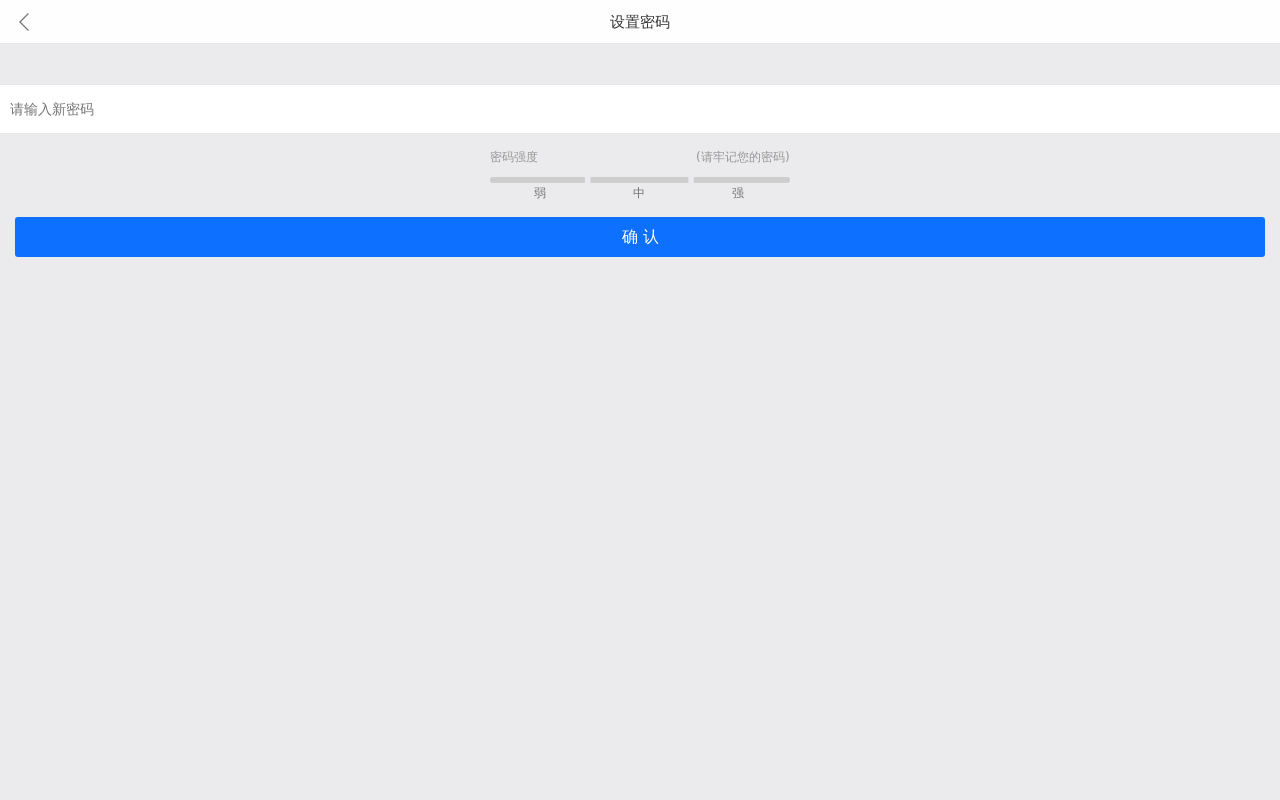Focus the 请输入新密码 placeholder text

[52, 109]
